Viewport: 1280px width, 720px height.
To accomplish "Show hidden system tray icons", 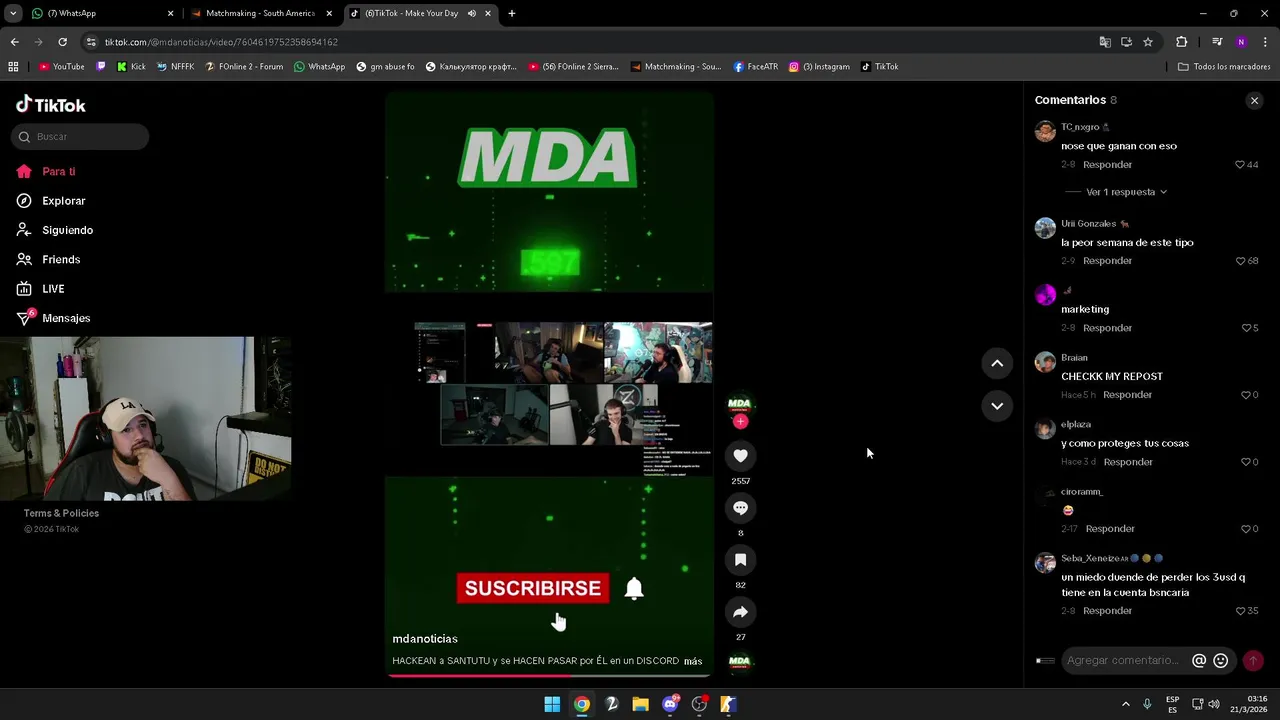I will click(x=1125, y=705).
